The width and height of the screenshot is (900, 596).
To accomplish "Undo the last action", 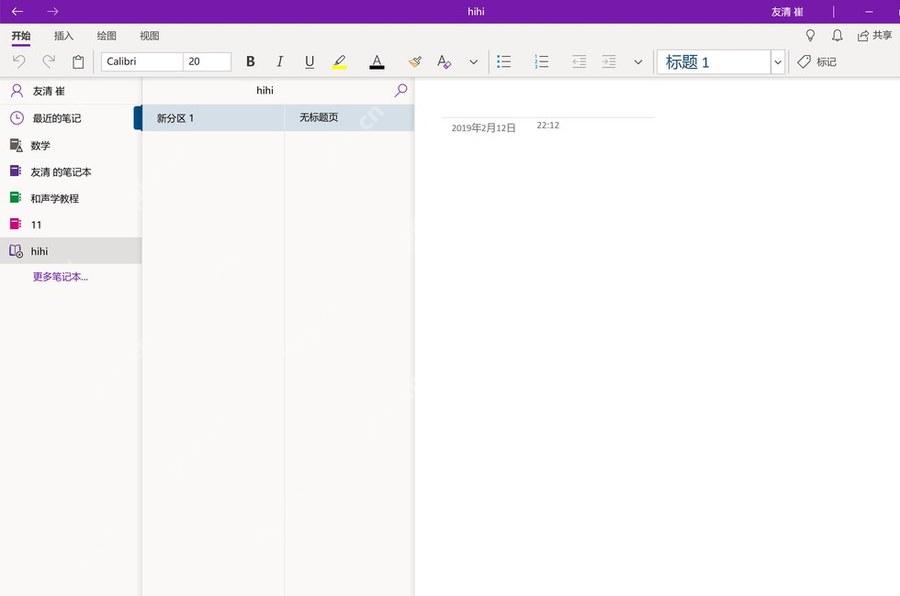I will 19,61.
